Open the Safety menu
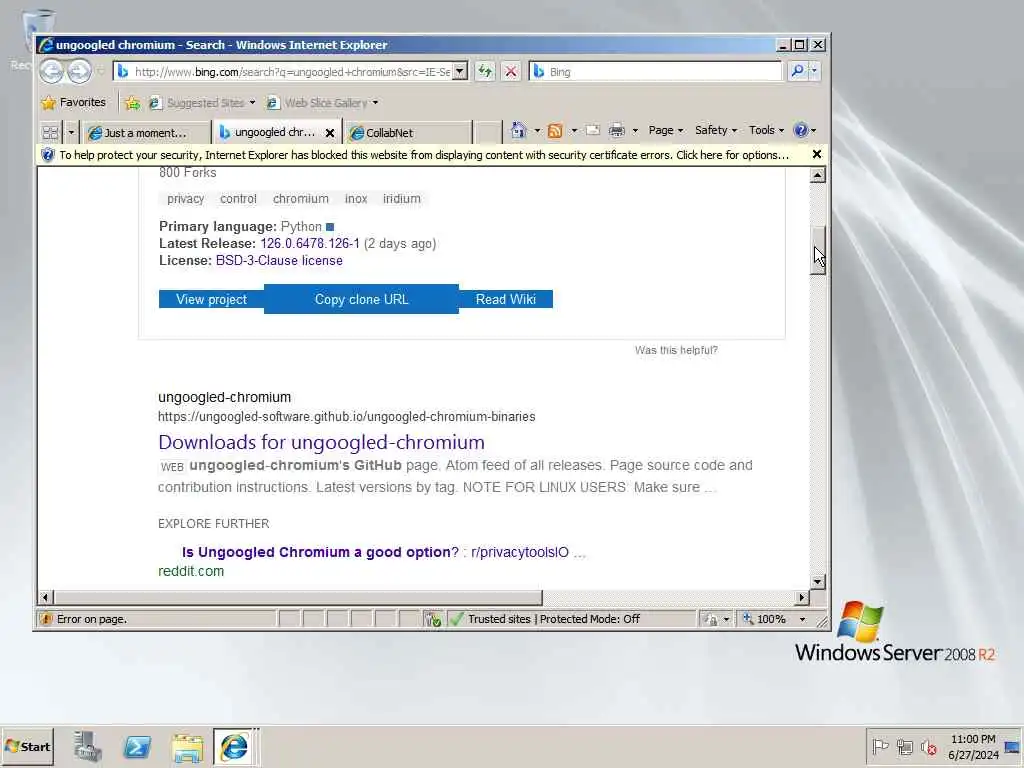This screenshot has width=1024, height=768. click(716, 130)
